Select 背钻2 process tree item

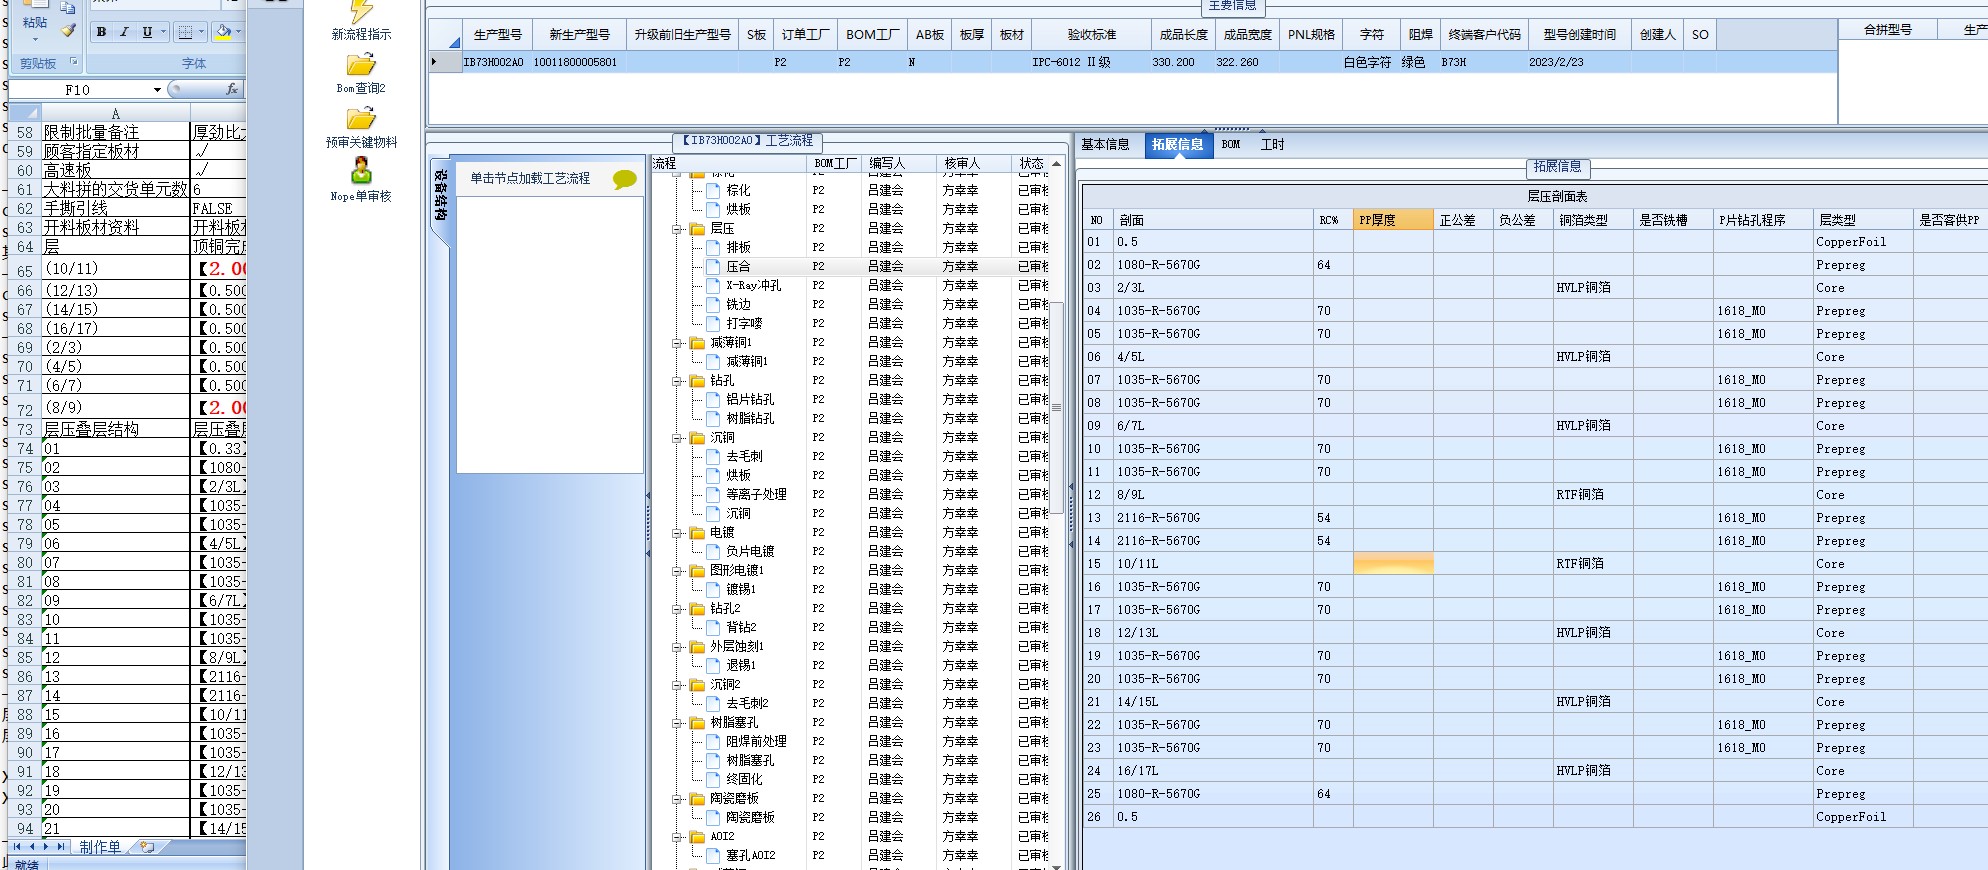(x=741, y=628)
